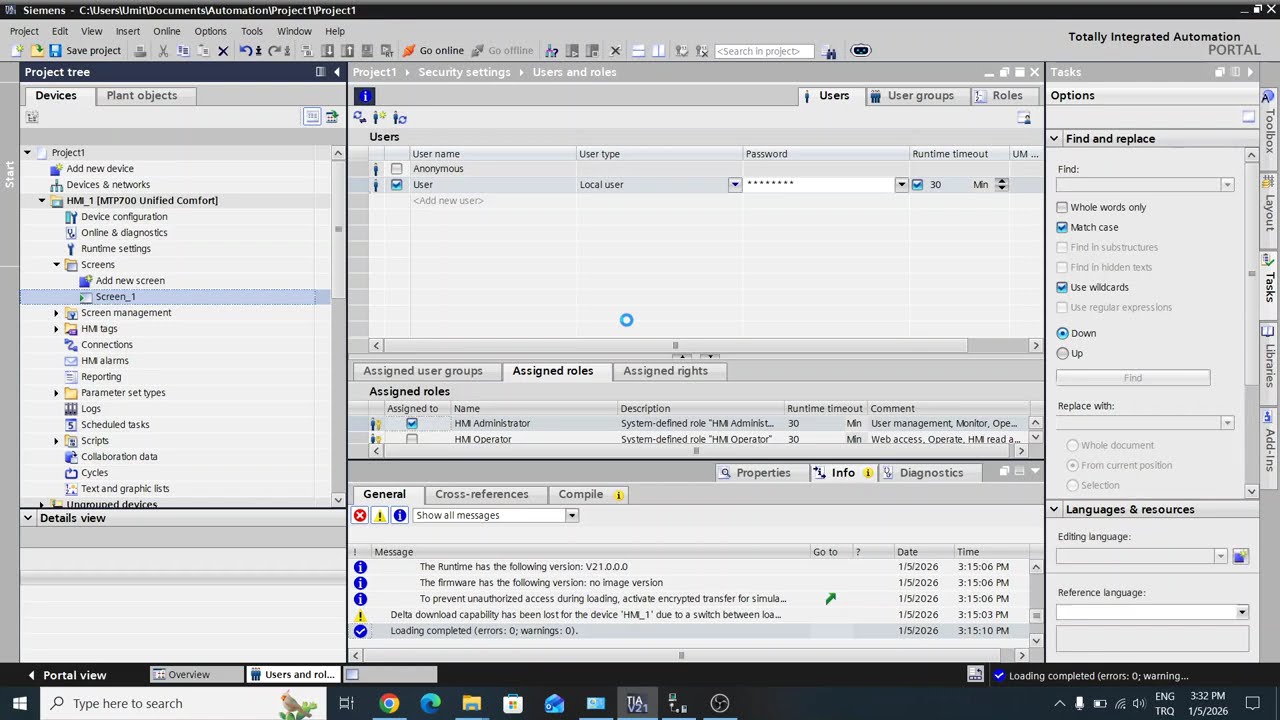Uncheck HMI Administrator assigned role

point(412,424)
